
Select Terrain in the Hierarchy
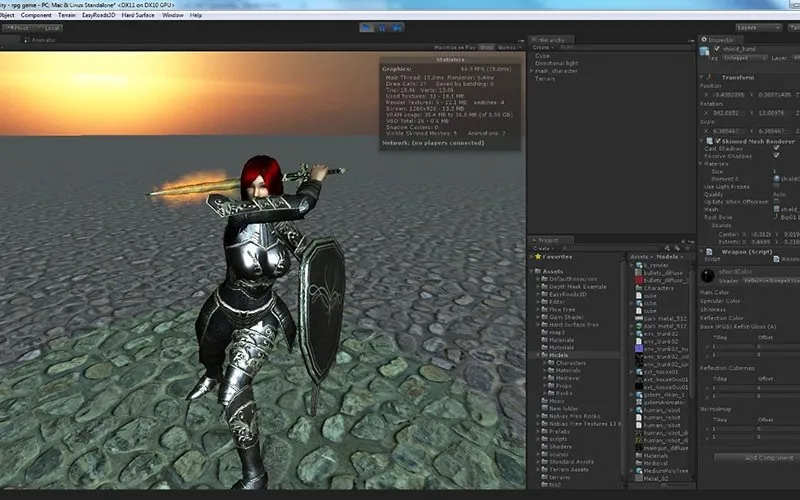(545, 79)
